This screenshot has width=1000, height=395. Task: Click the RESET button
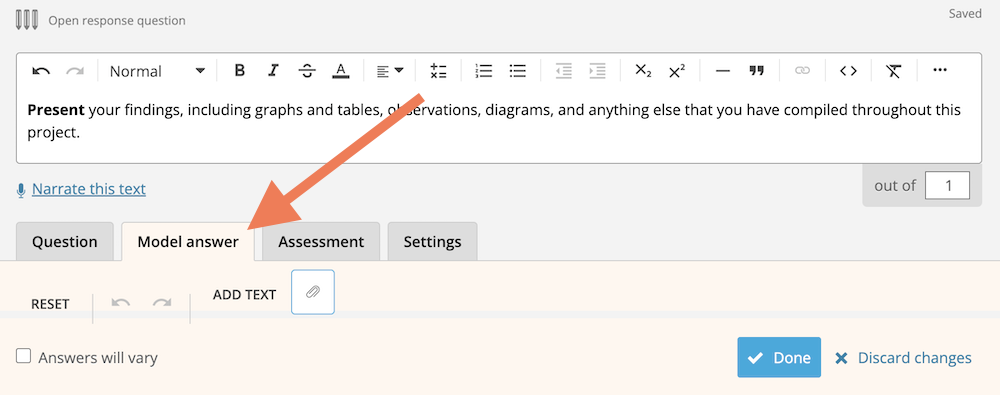pos(50,304)
